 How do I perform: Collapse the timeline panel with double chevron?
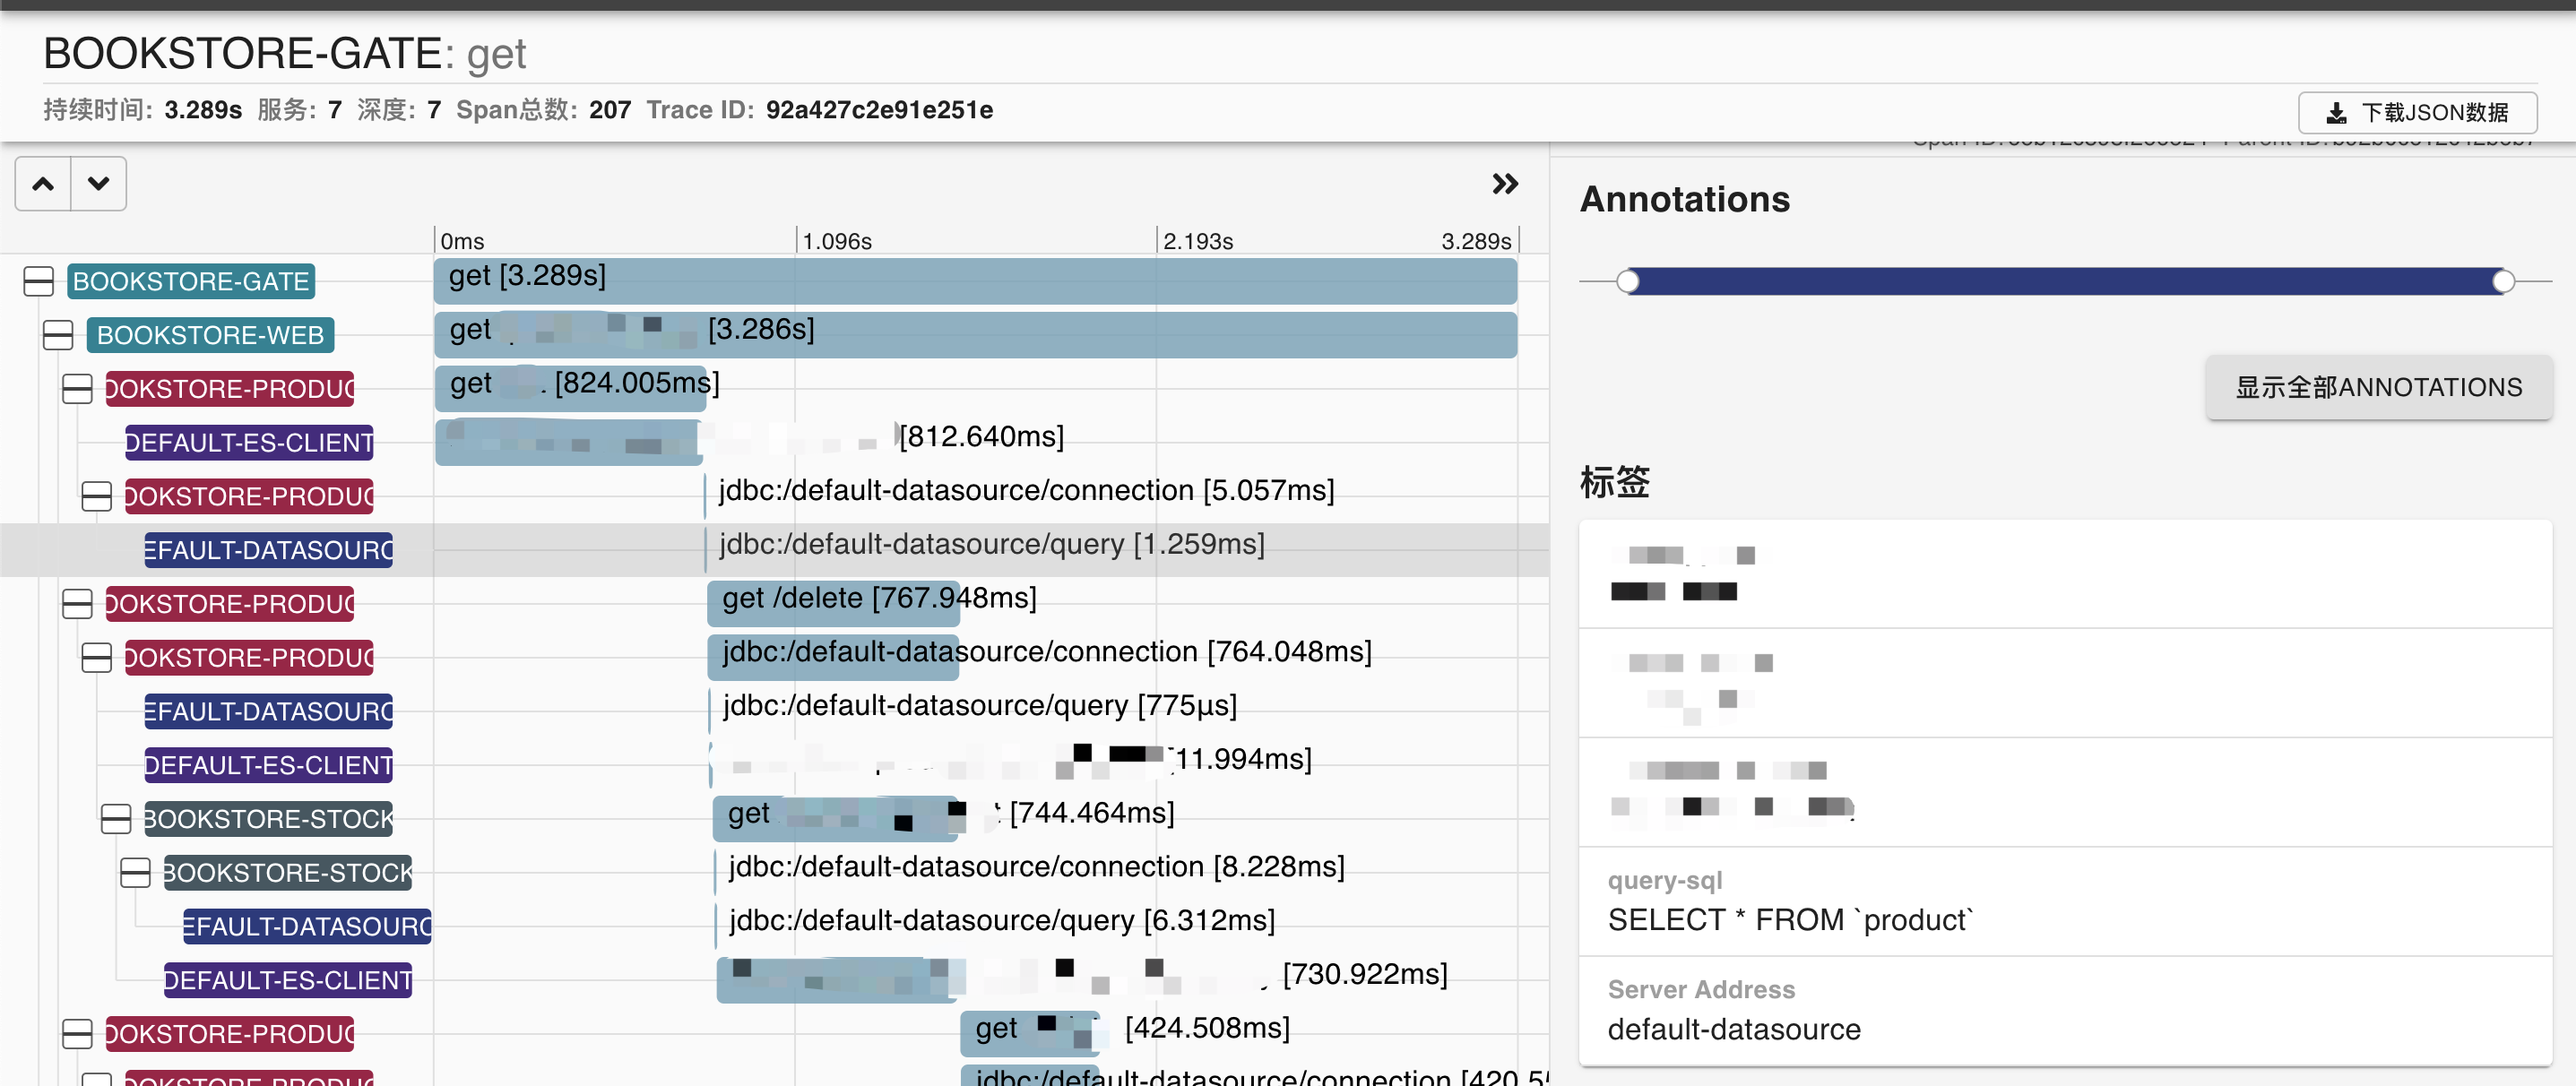click(1504, 184)
